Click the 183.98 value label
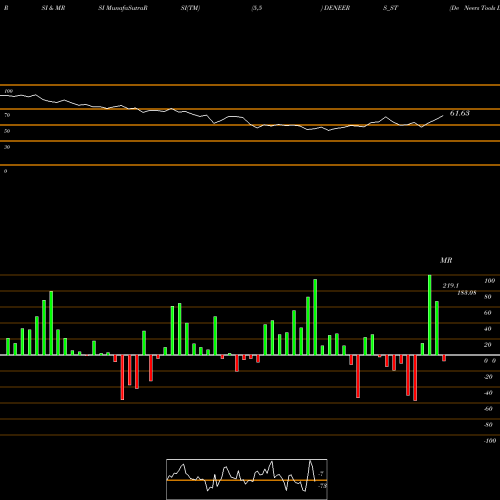 [467, 293]
